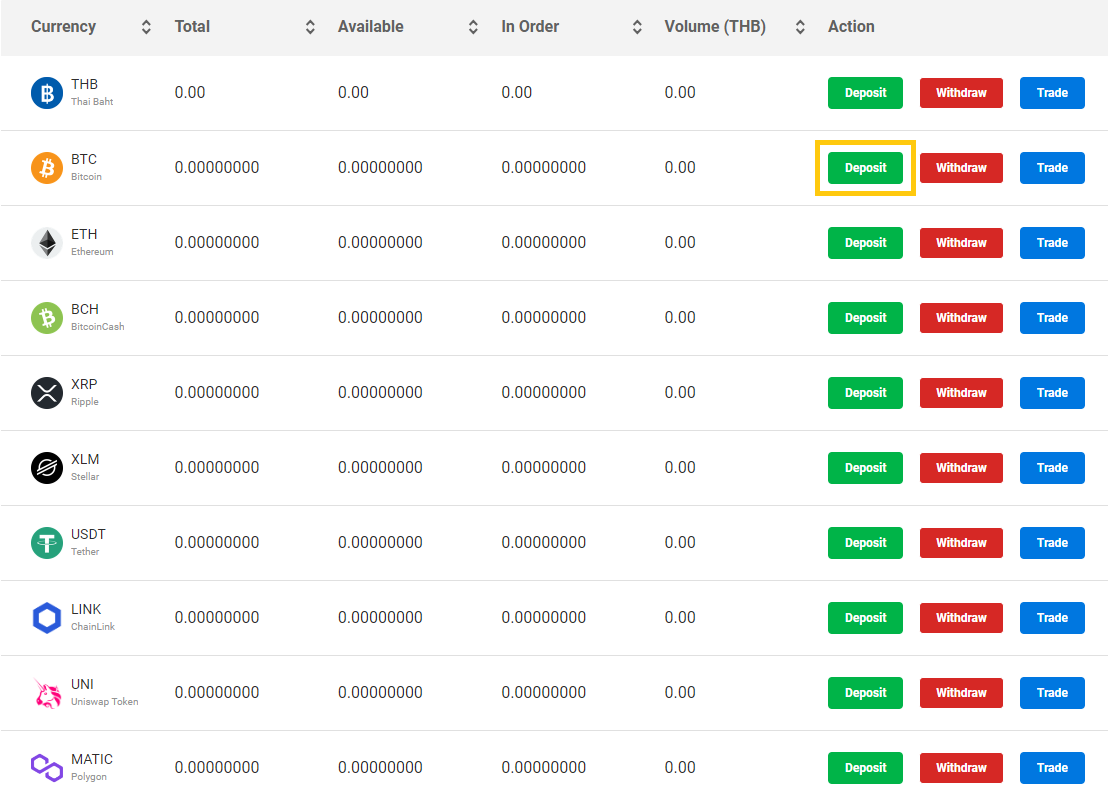
Task: Deposit Tether (USDT)
Action: click(x=865, y=543)
